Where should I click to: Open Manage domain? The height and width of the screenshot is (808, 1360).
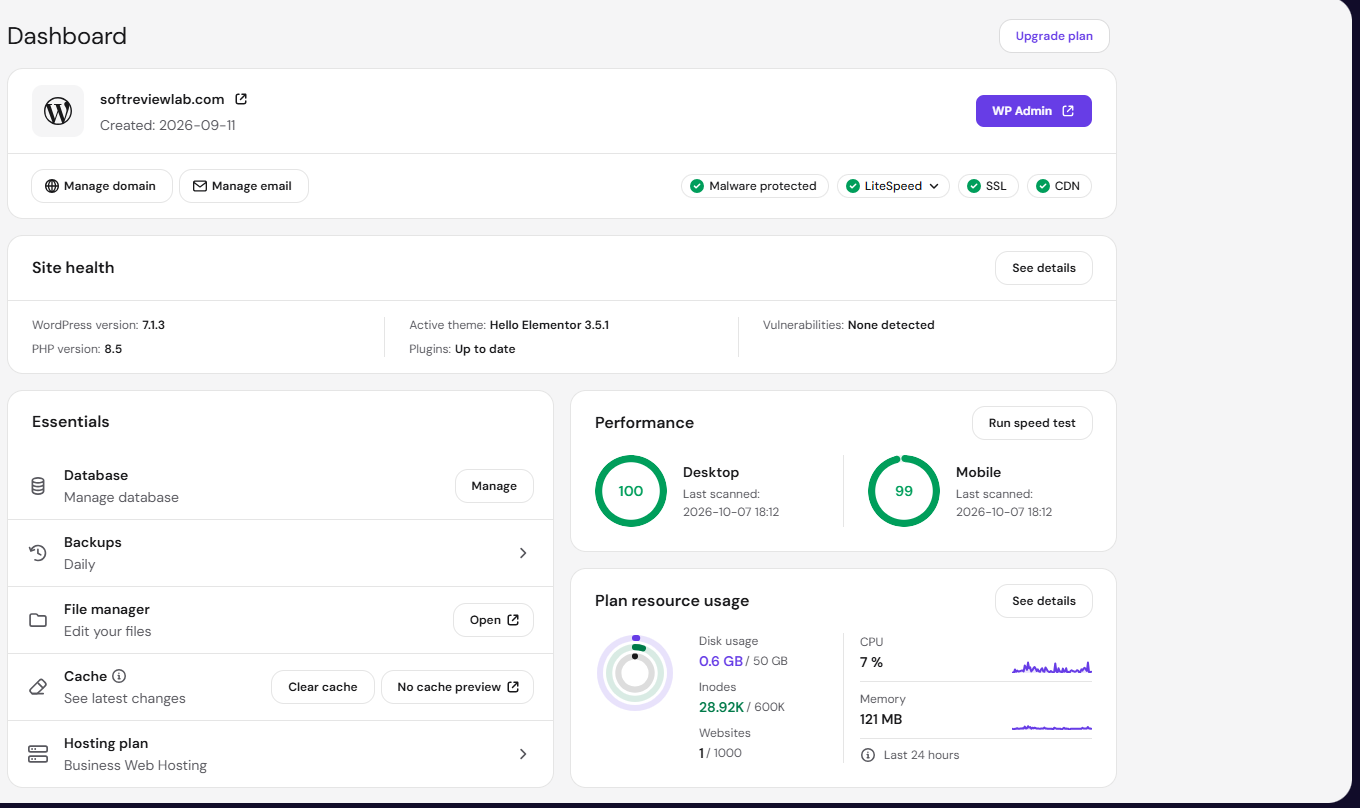point(102,186)
